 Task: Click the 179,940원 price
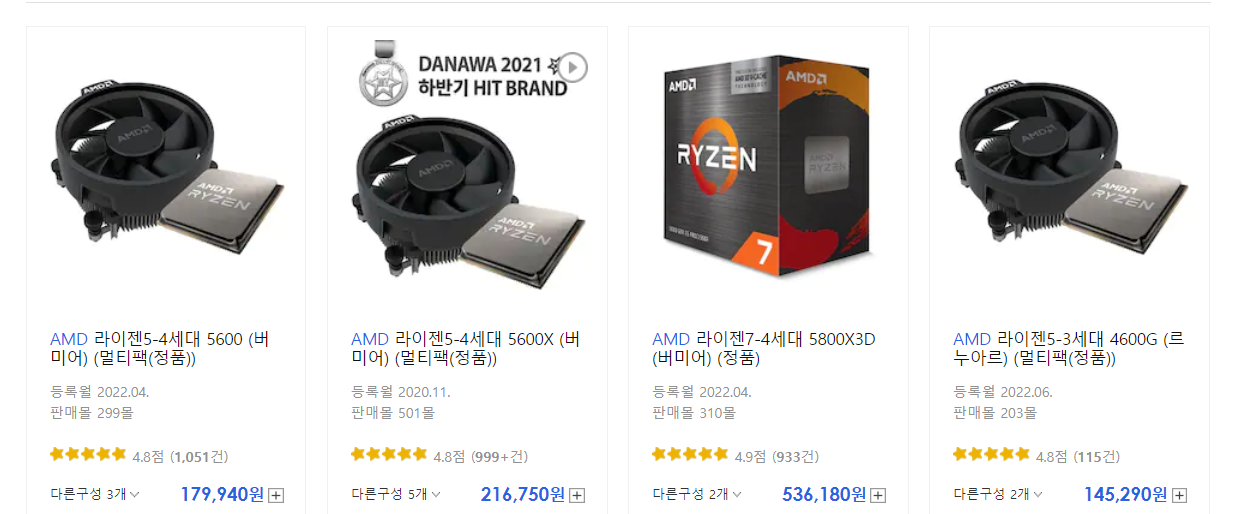(x=222, y=494)
